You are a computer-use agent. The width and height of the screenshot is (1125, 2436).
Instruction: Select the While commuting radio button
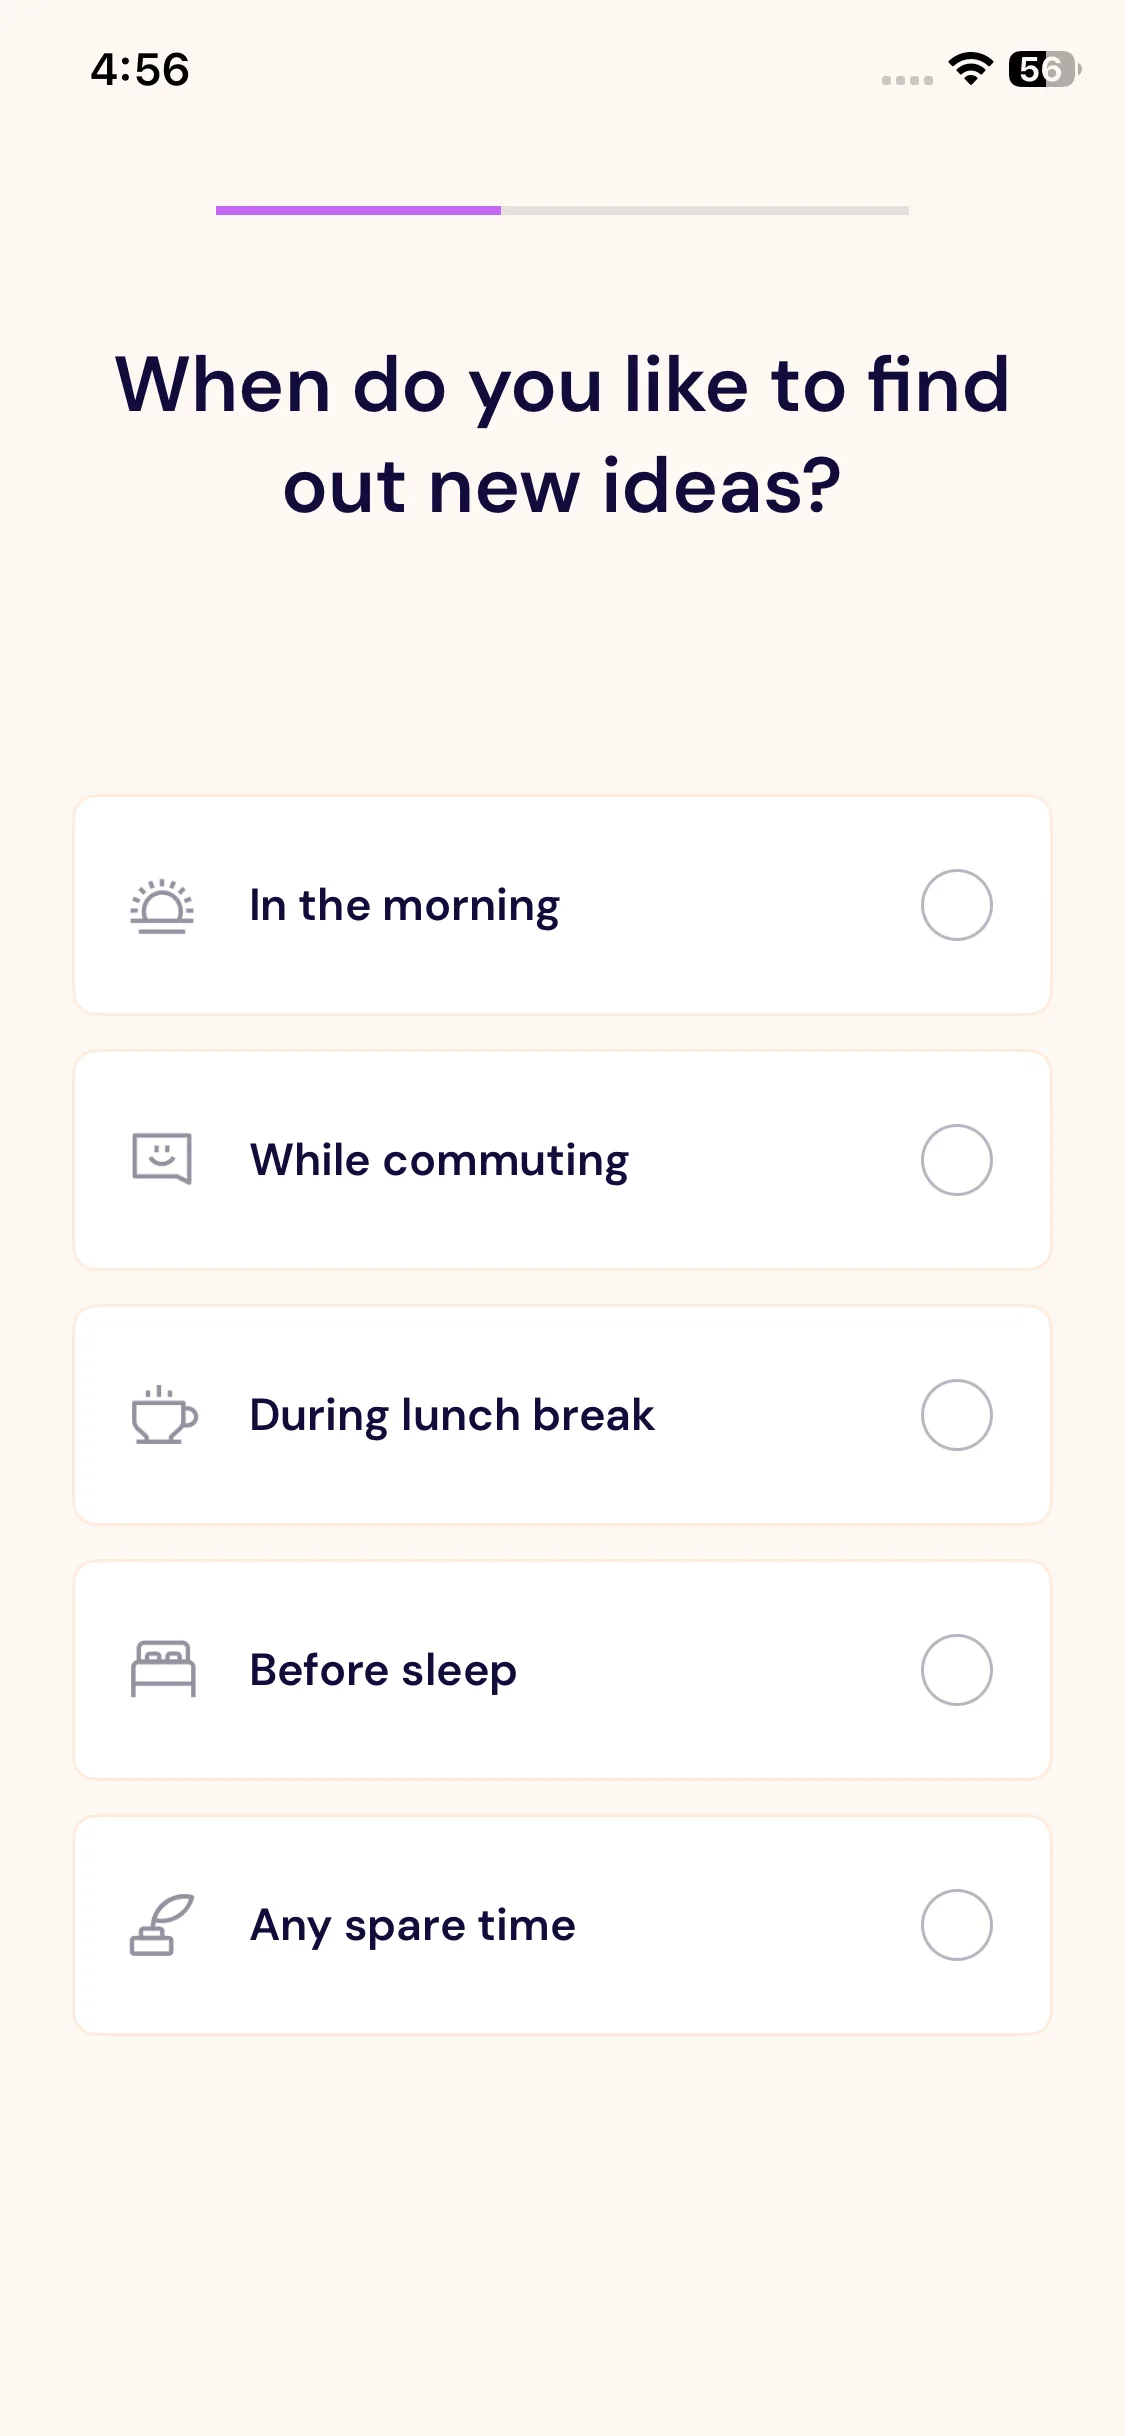click(956, 1160)
